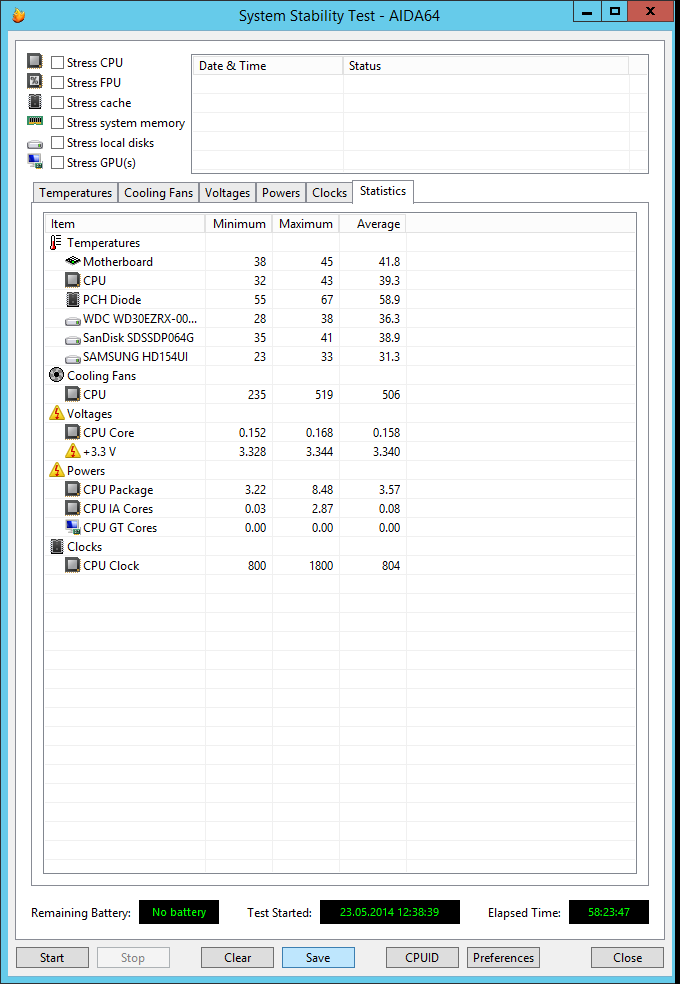
Task: Click the test started value '23.05.2014 12:38:39'
Action: (x=390, y=912)
